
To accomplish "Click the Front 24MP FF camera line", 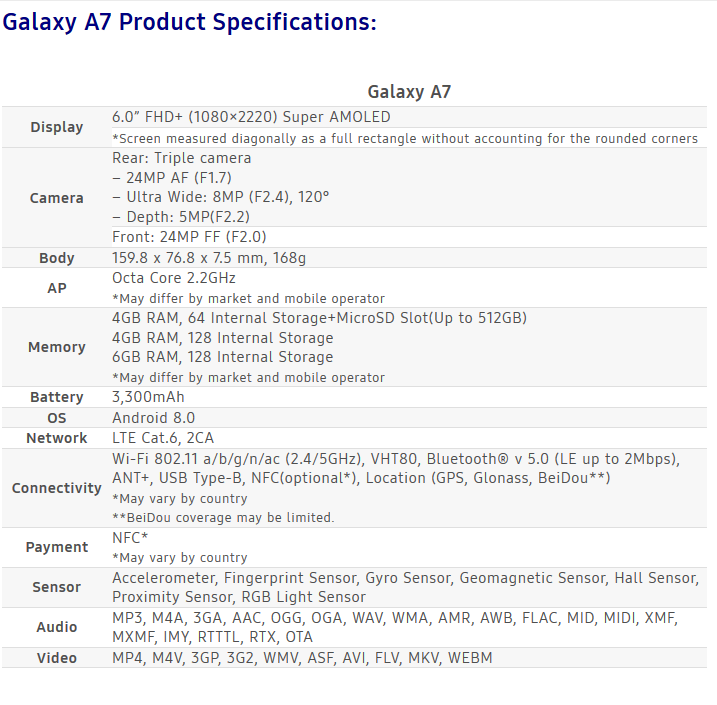I will pyautogui.click(x=189, y=237).
